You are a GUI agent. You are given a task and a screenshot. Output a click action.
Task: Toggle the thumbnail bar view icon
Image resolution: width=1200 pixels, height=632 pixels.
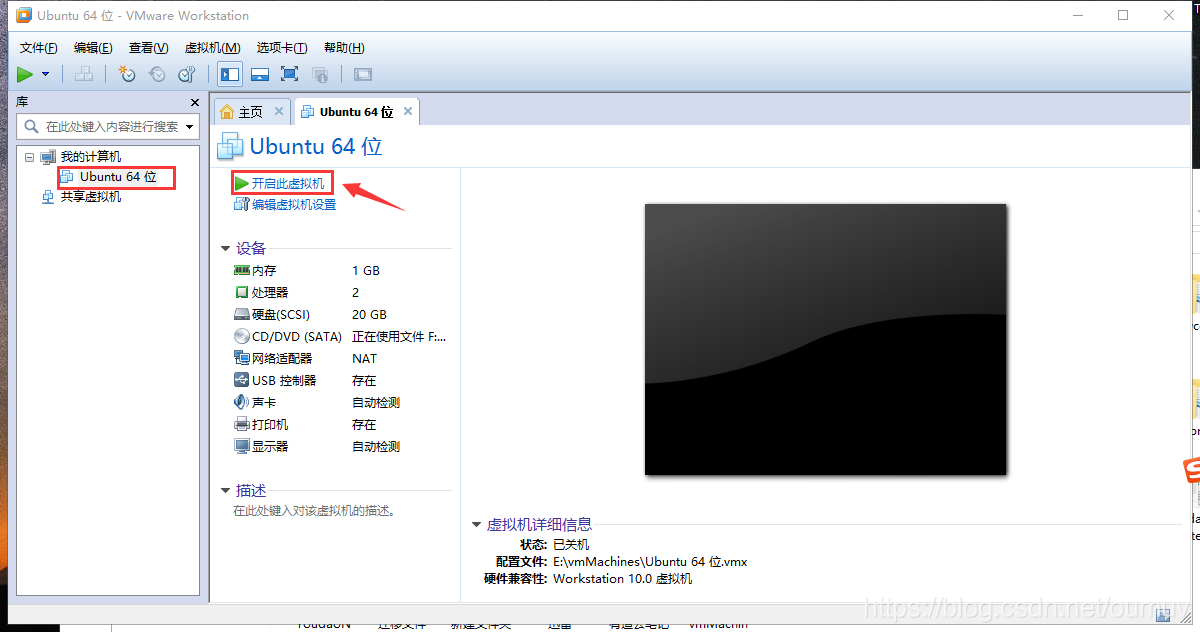(260, 74)
